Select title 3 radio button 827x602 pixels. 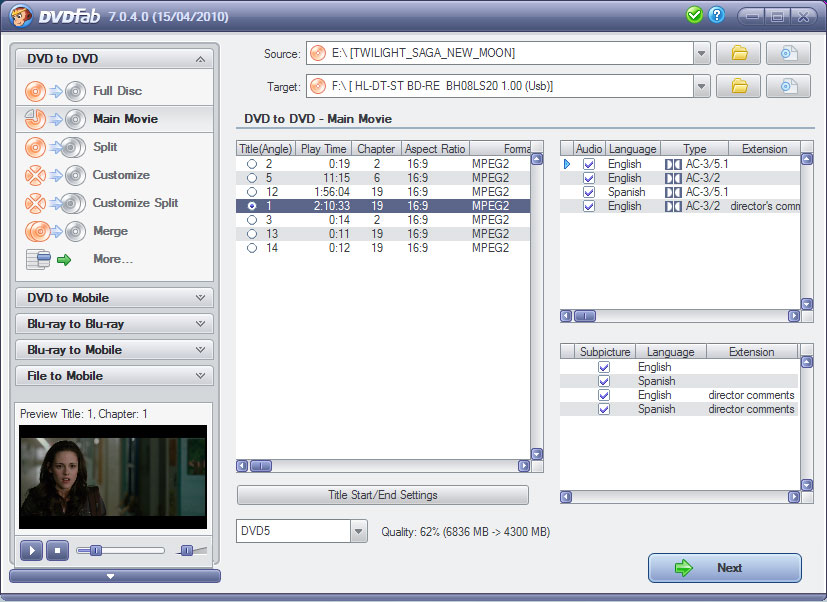(252, 220)
